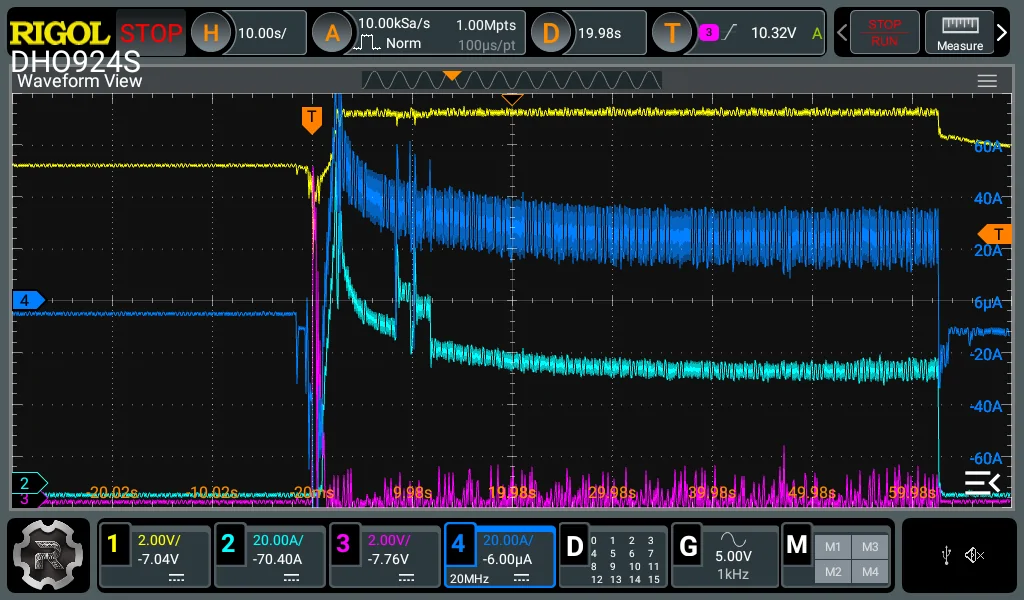Select the magenta channel 3 trigger source badge

(709, 32)
